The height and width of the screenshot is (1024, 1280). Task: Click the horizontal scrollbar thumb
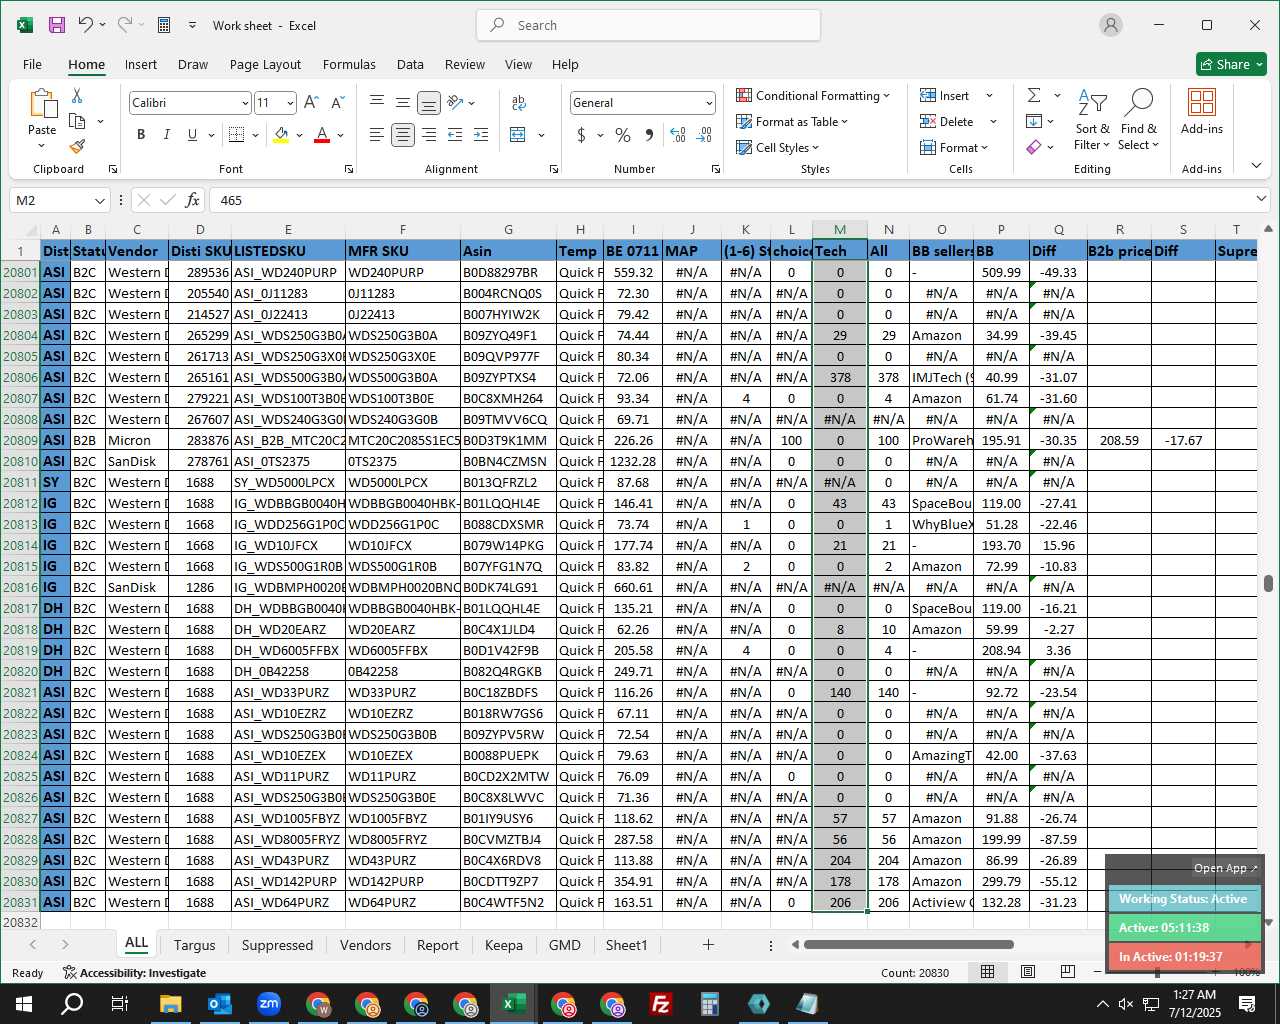pos(908,944)
